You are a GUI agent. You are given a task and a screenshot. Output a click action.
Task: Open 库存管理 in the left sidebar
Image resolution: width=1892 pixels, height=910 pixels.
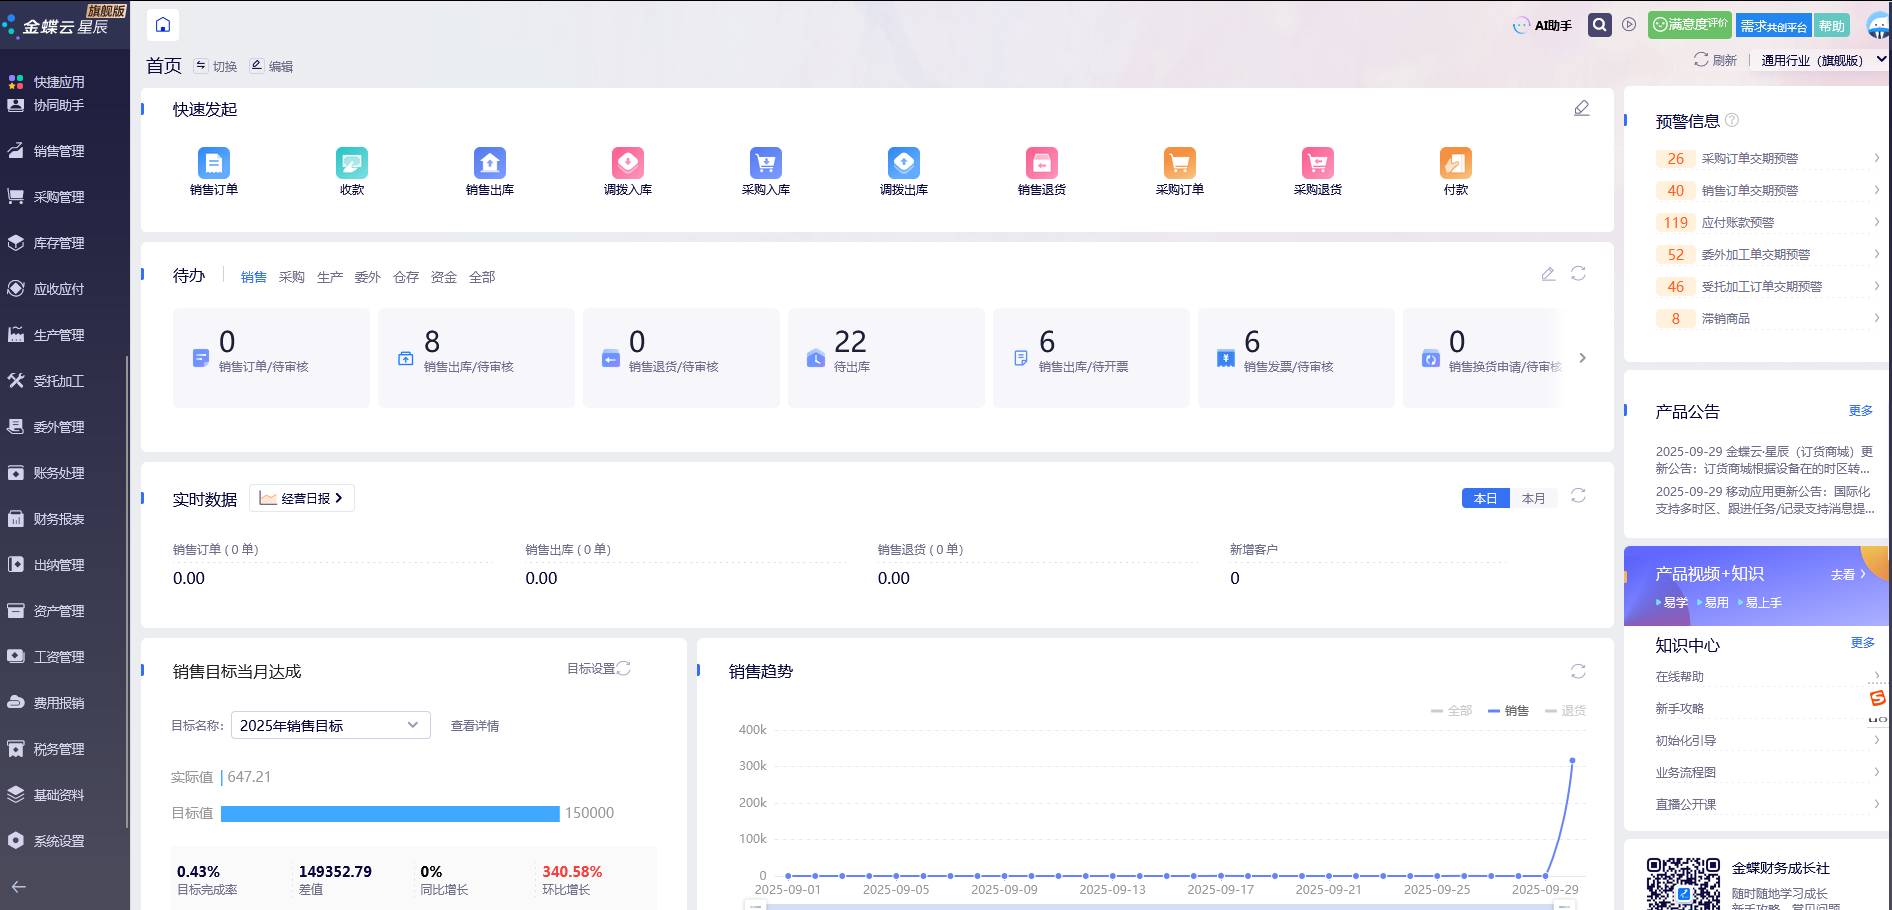(x=59, y=243)
